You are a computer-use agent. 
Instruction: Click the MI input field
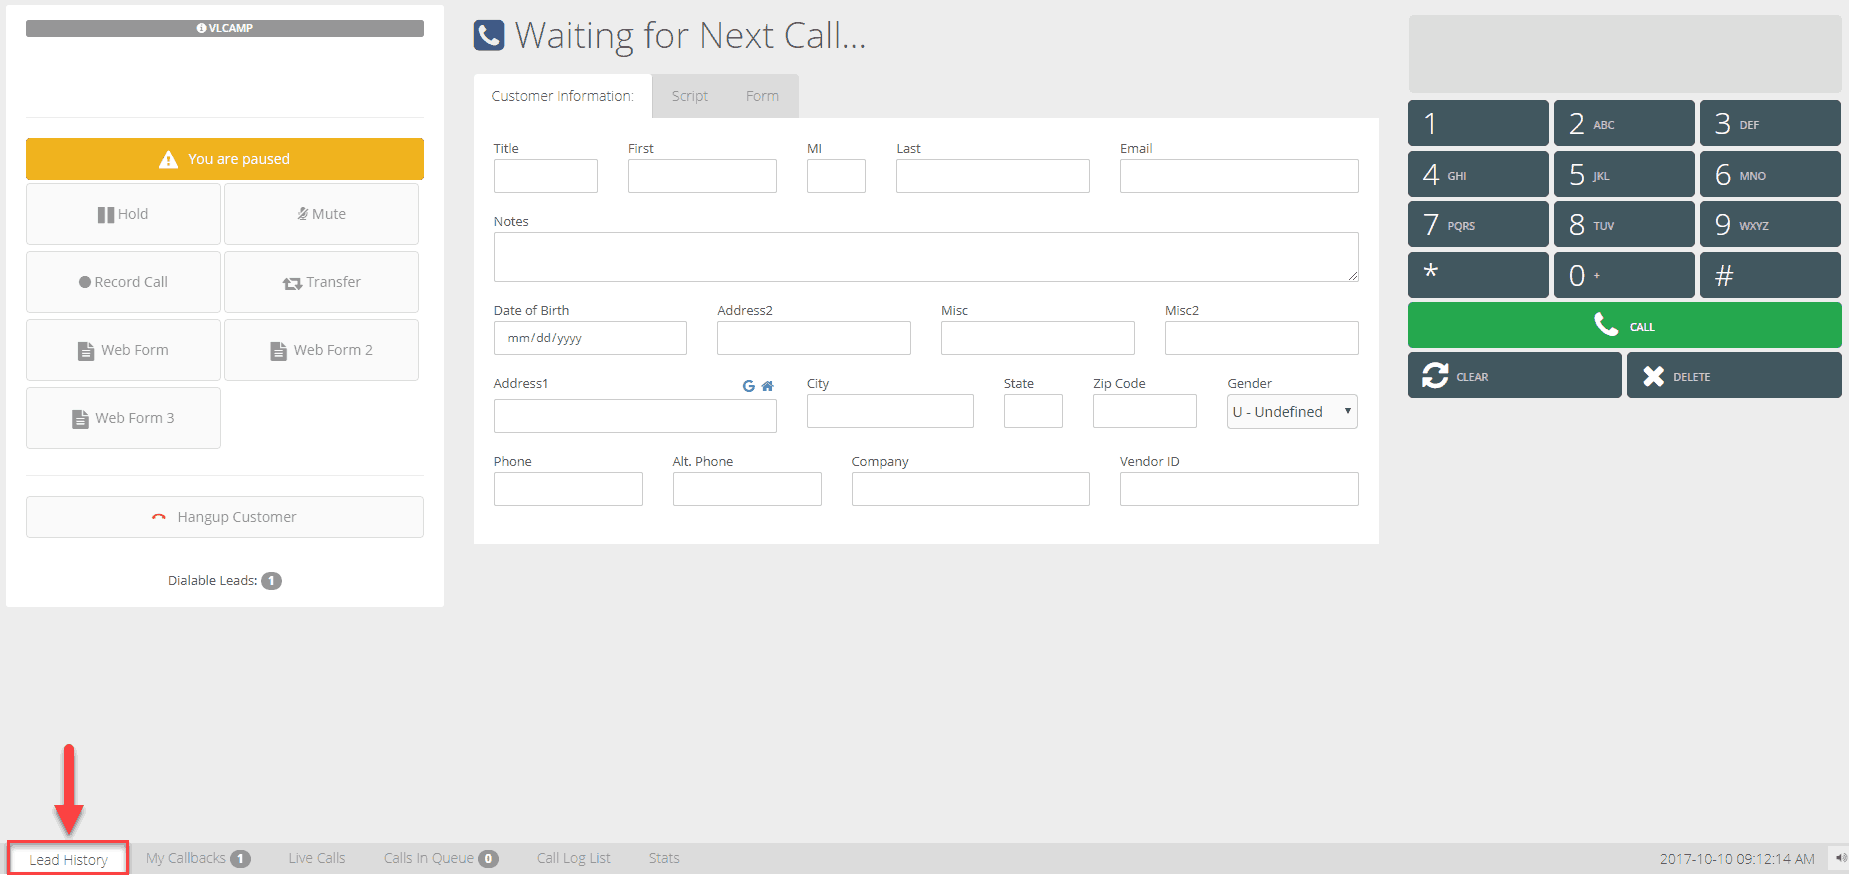click(836, 176)
